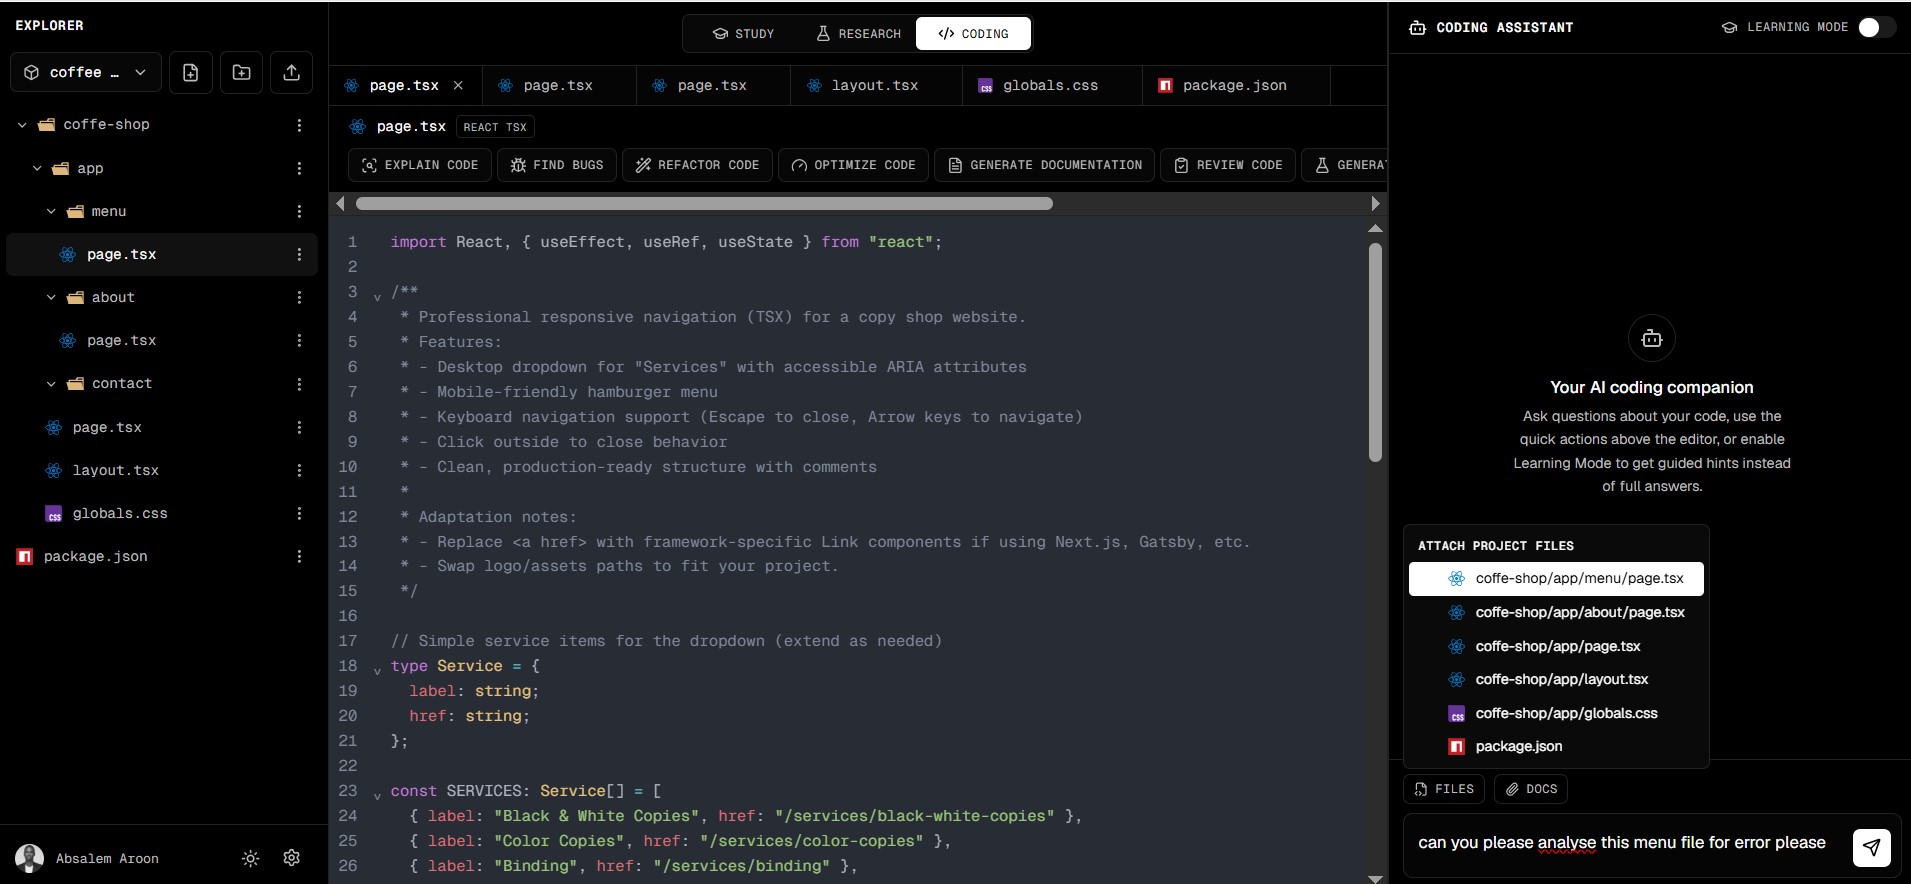The width and height of the screenshot is (1911, 884).
Task: Click the new folder icon in Explorer
Action: tap(241, 73)
